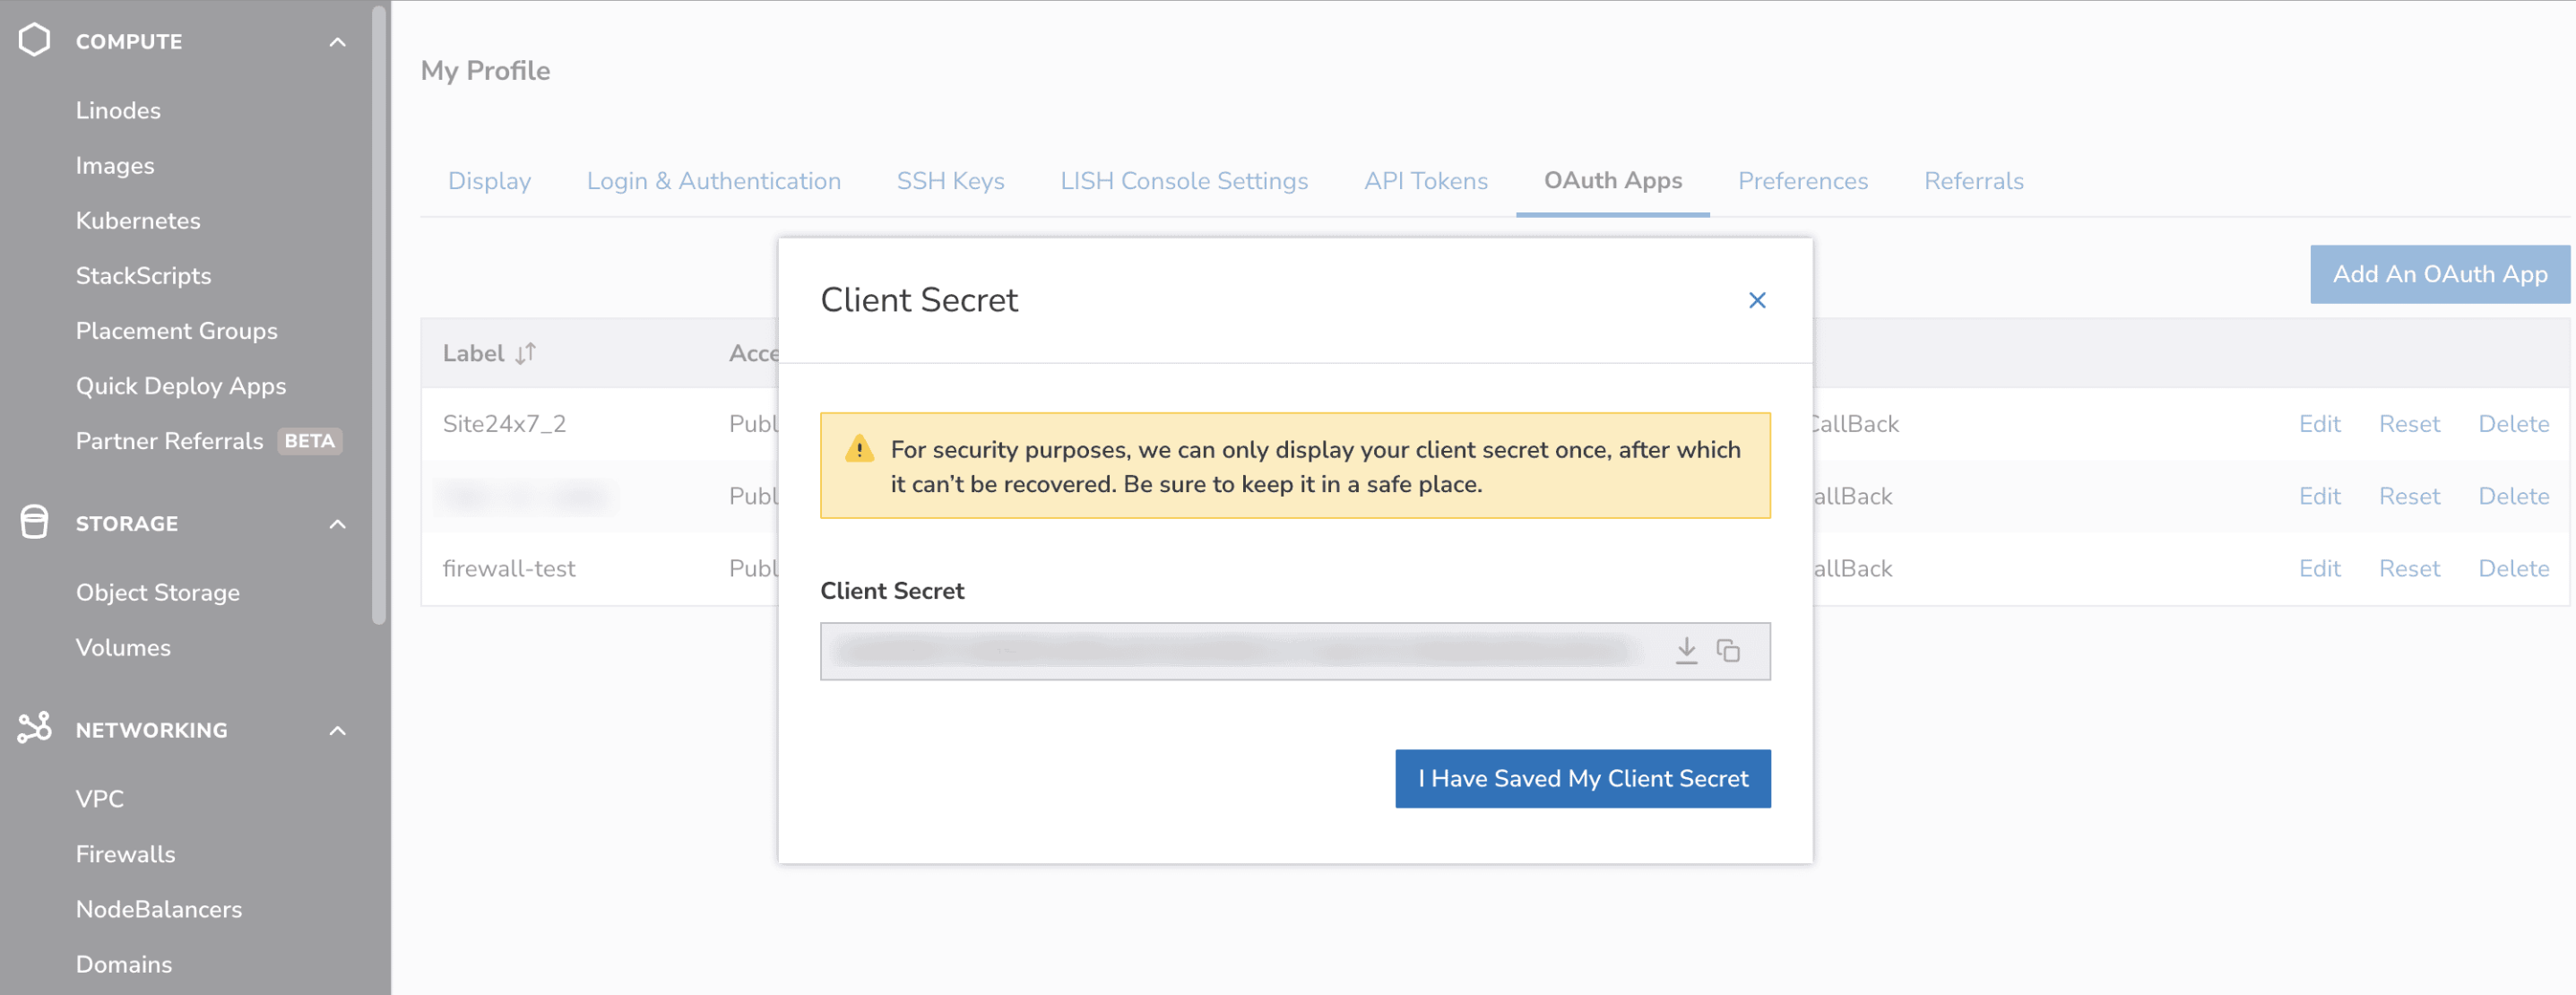Click the Storage cylinder icon in sidebar

[35, 523]
